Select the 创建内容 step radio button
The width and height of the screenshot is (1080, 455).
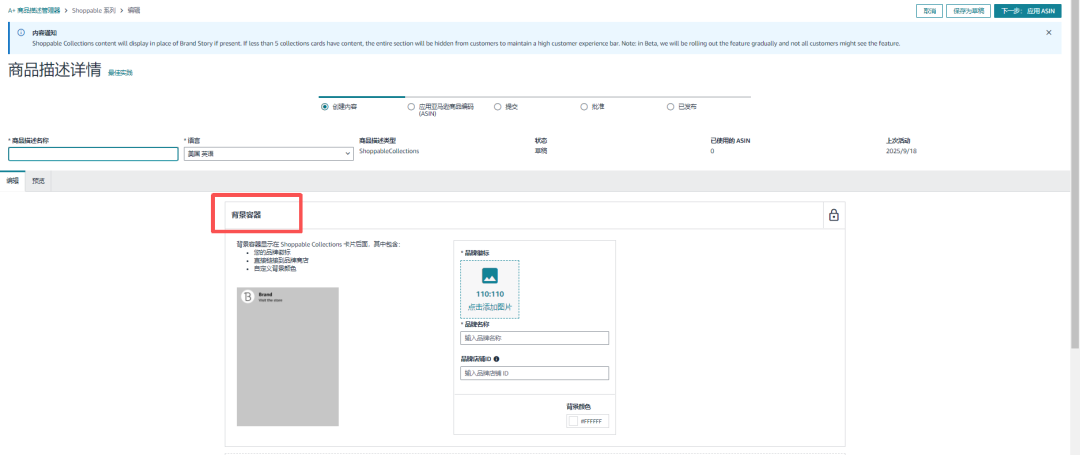pos(324,105)
